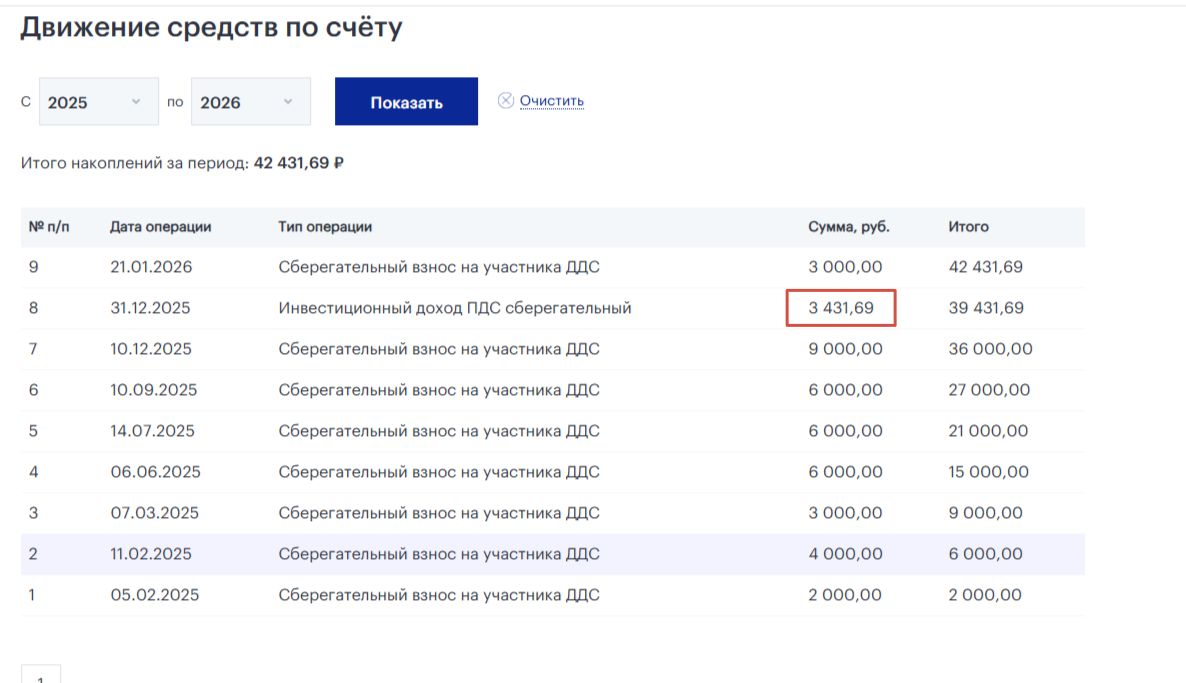The height and width of the screenshot is (683, 1186).
Task: Click the Очистить link
Action: click(550, 100)
